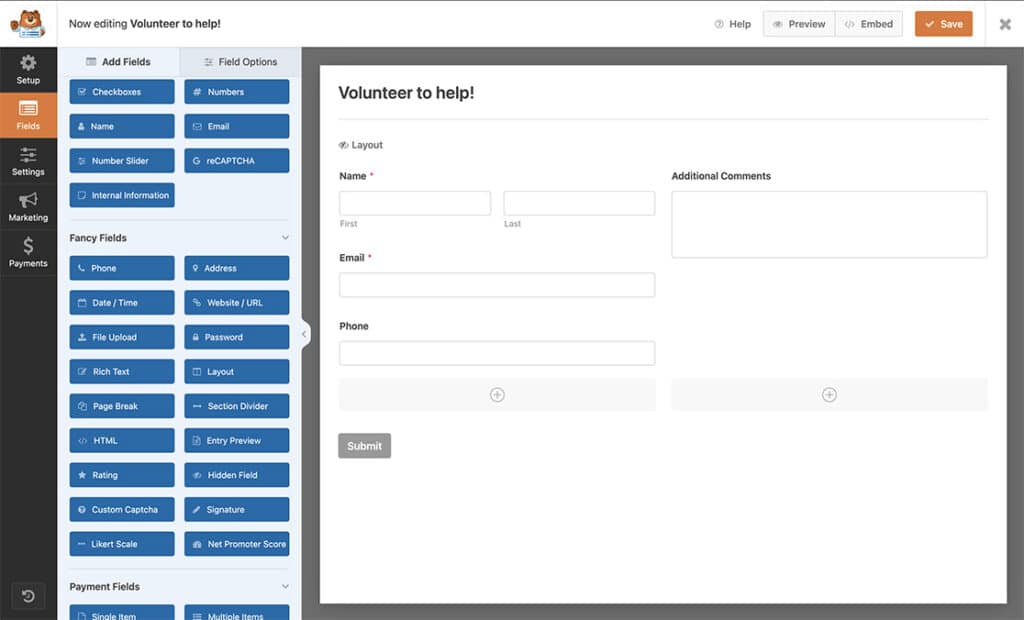Open the Payments dollar panel

click(28, 252)
